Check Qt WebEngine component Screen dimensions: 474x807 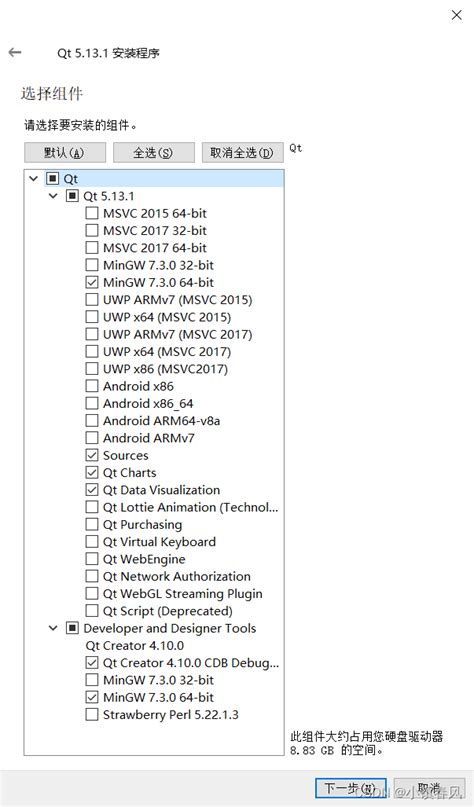tap(92, 559)
